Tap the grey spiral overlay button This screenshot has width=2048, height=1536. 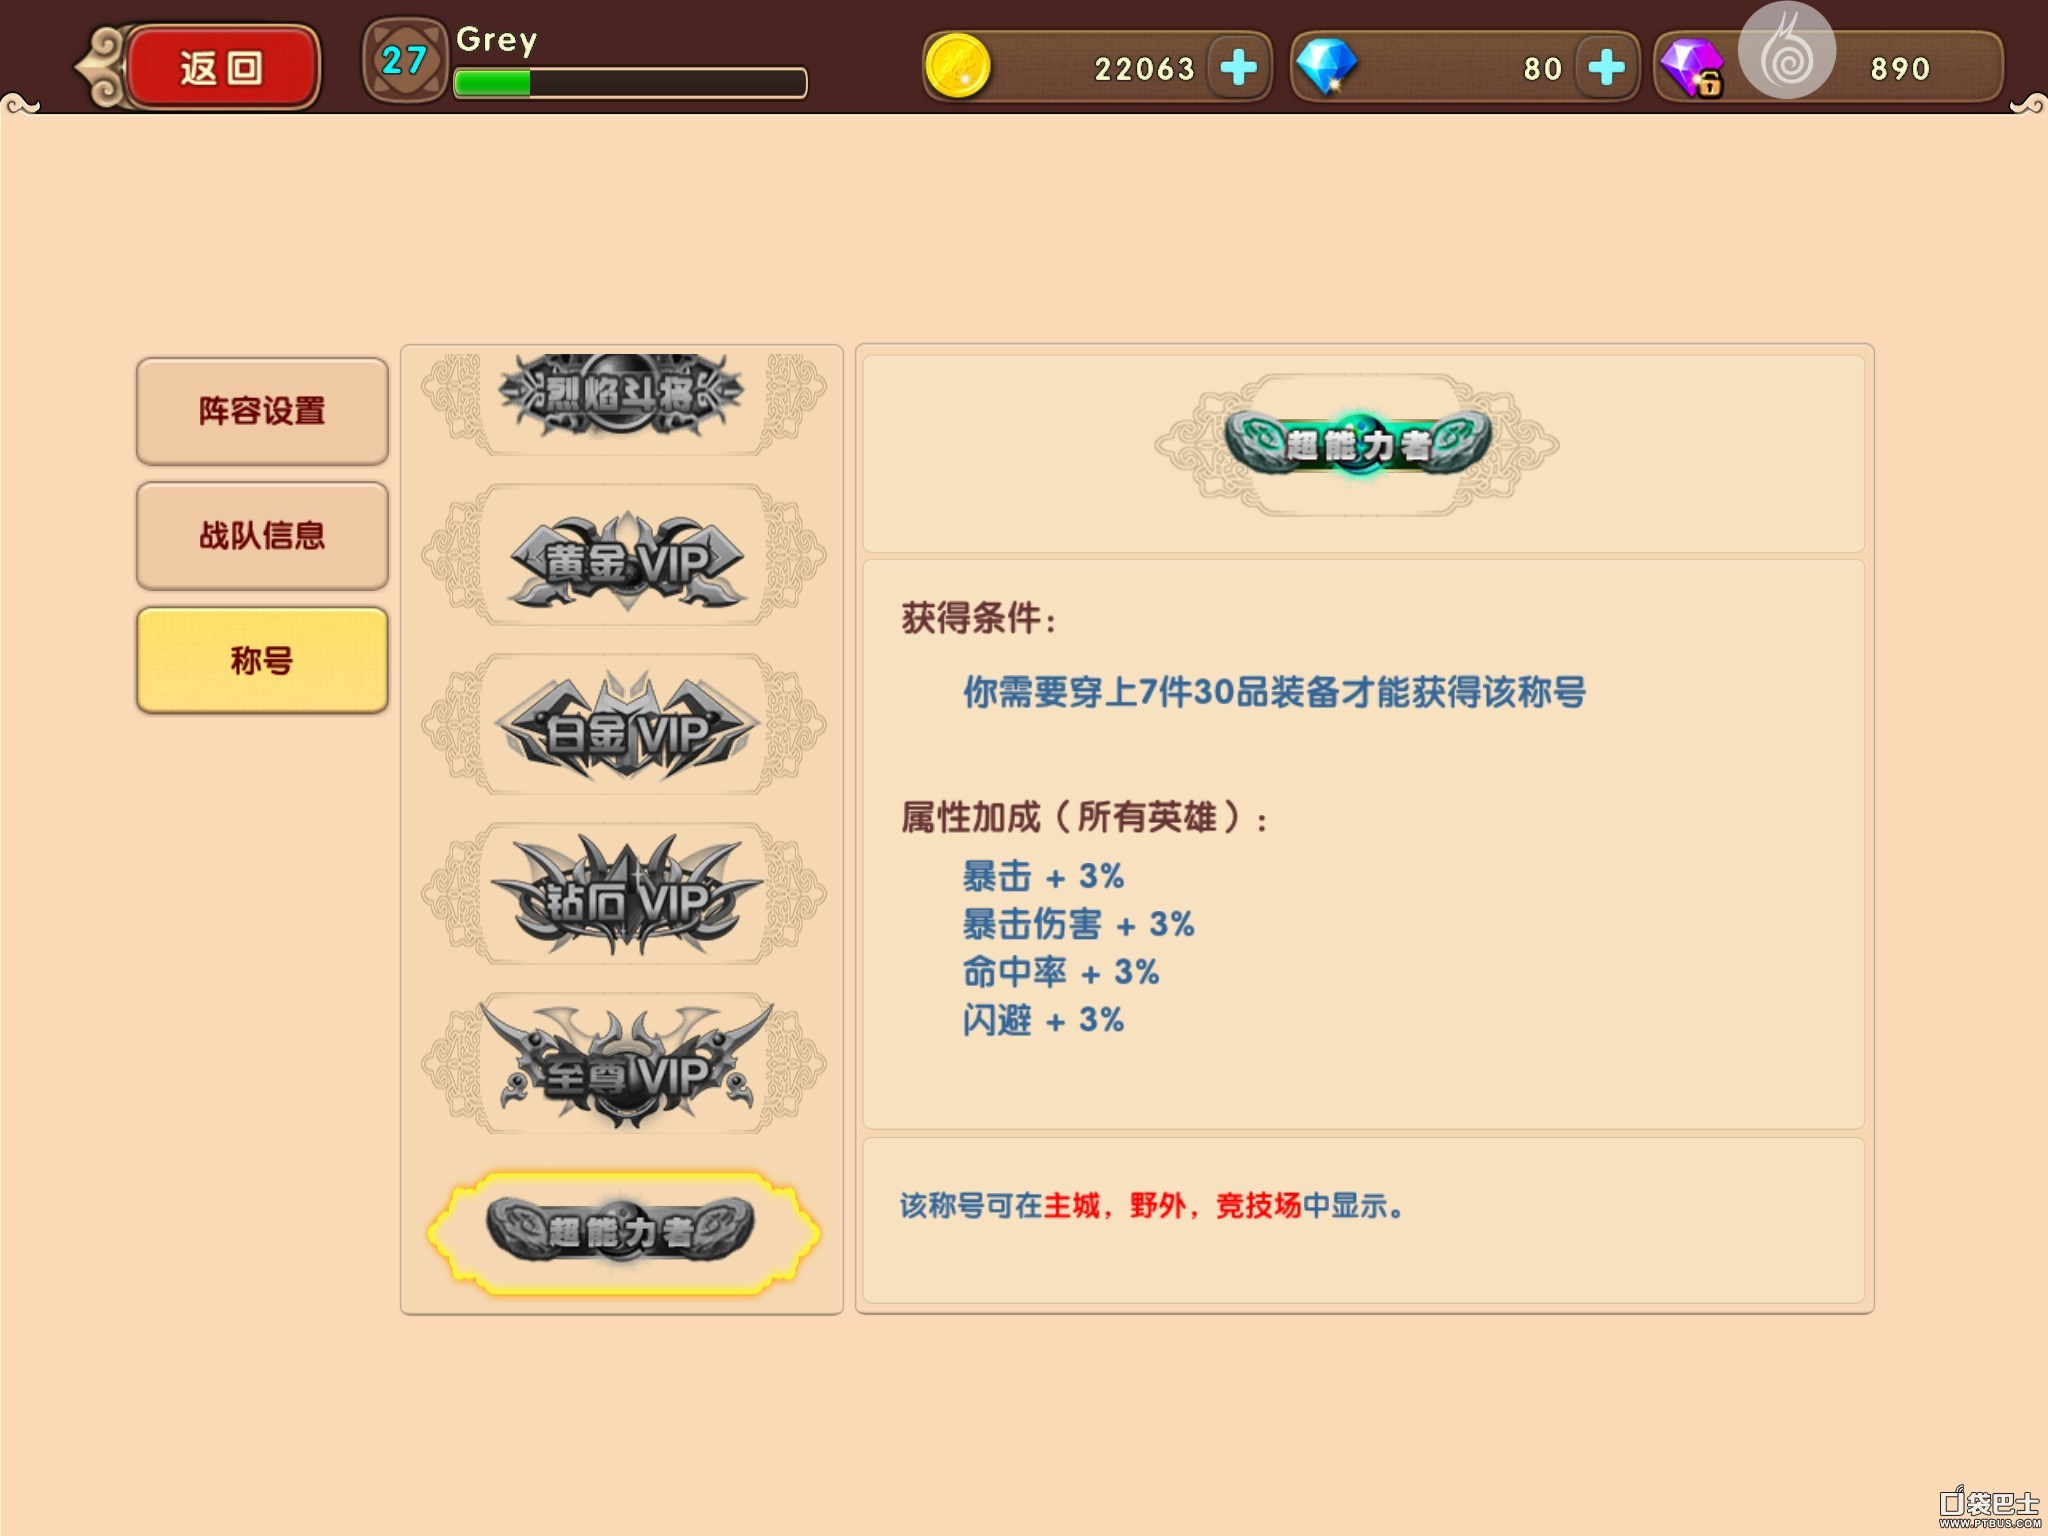tap(1787, 52)
